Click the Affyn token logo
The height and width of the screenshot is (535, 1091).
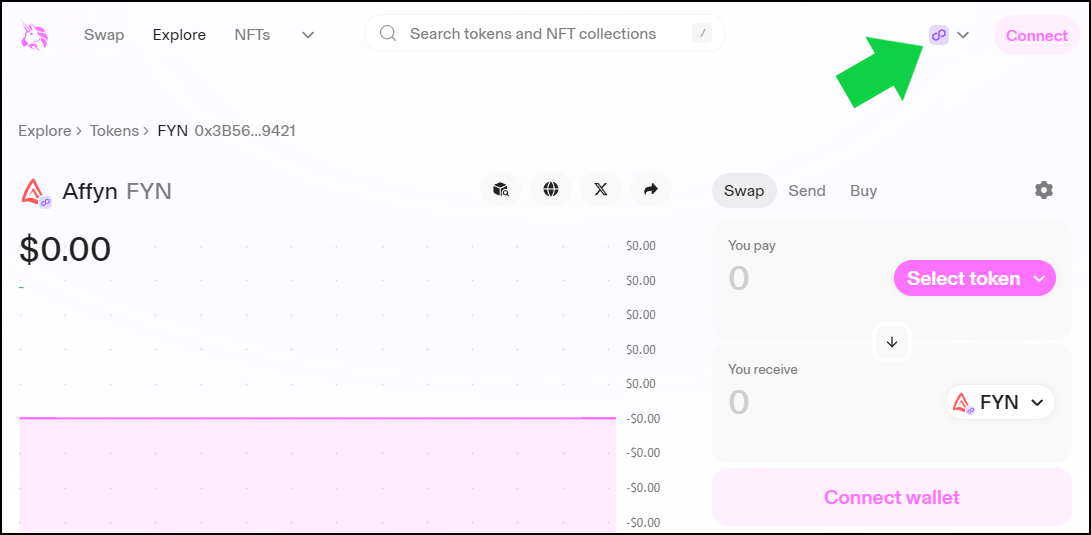pos(34,191)
